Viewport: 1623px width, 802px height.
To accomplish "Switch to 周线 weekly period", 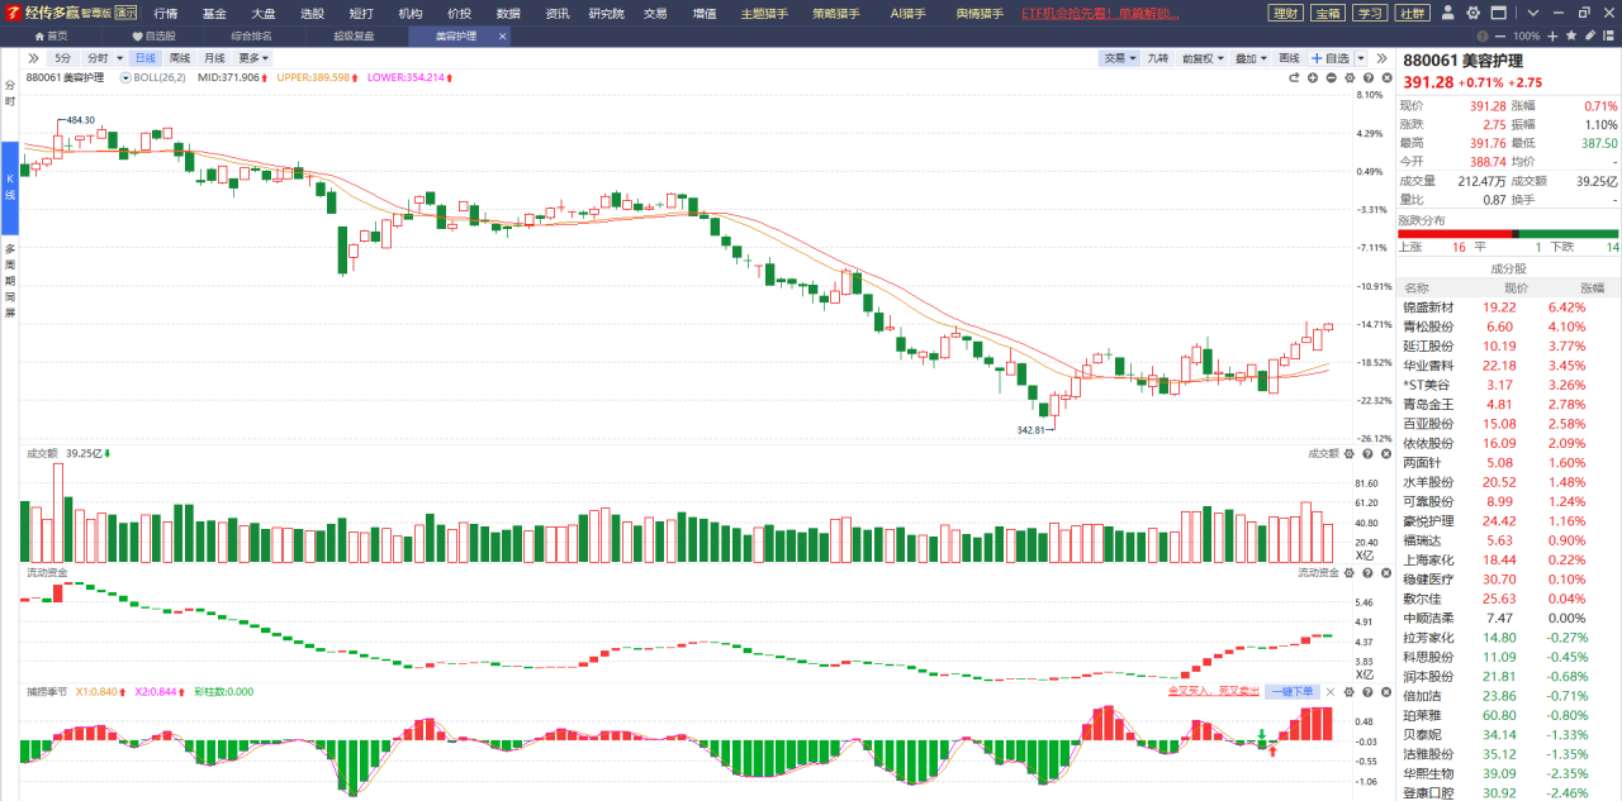I will (x=180, y=58).
